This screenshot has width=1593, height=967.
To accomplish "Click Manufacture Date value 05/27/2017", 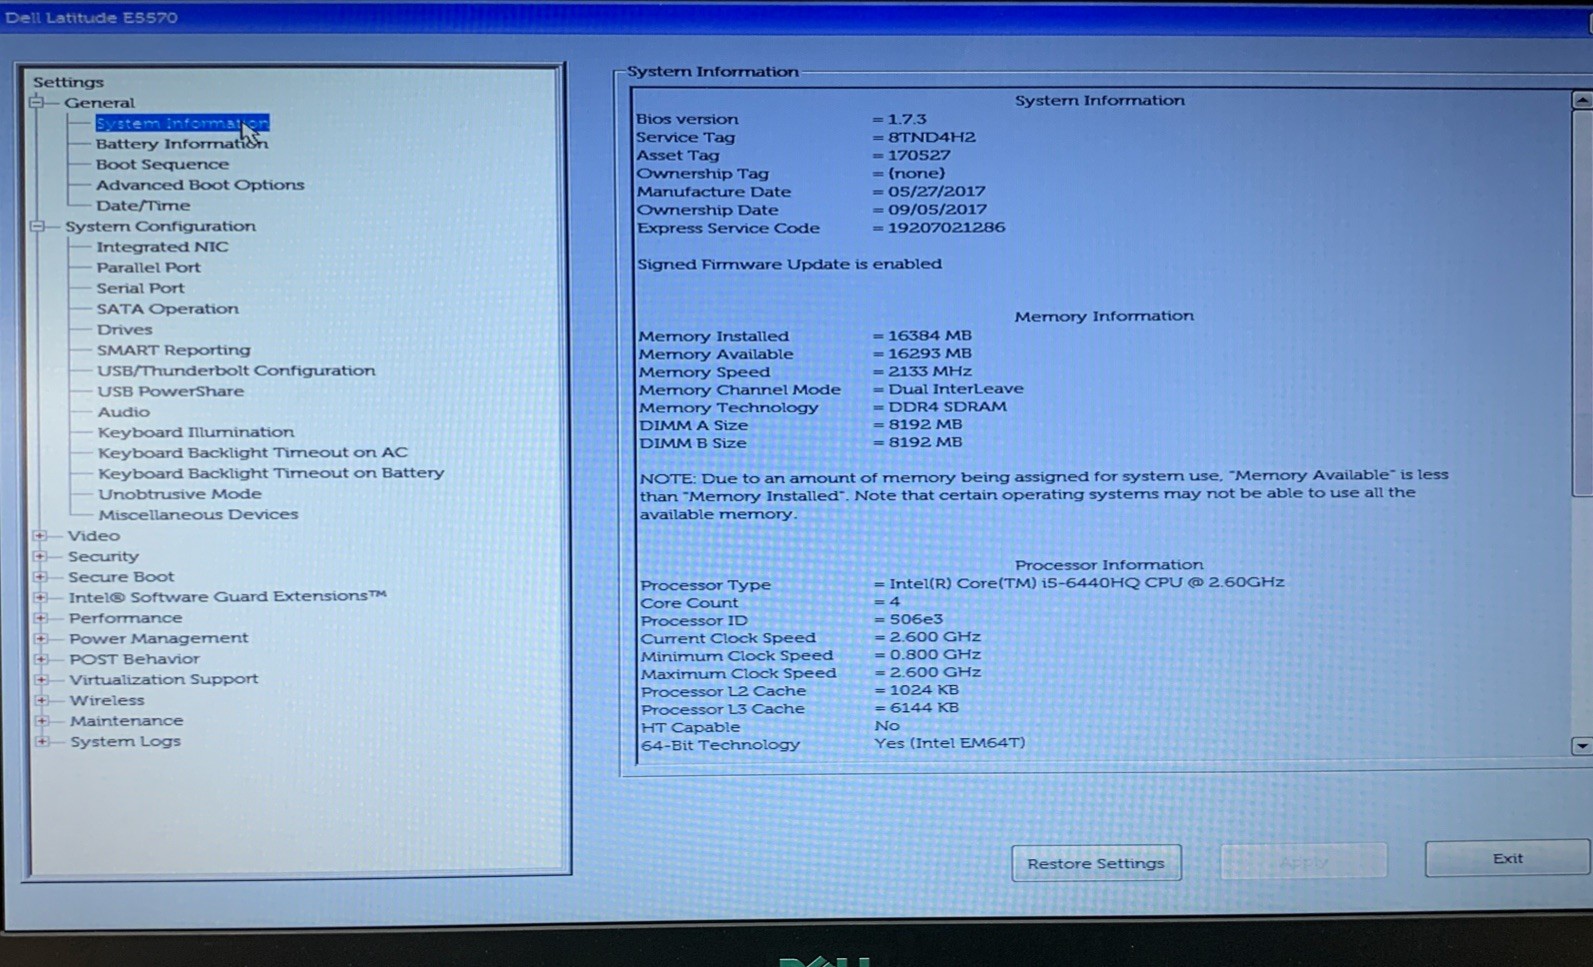I will coord(936,191).
